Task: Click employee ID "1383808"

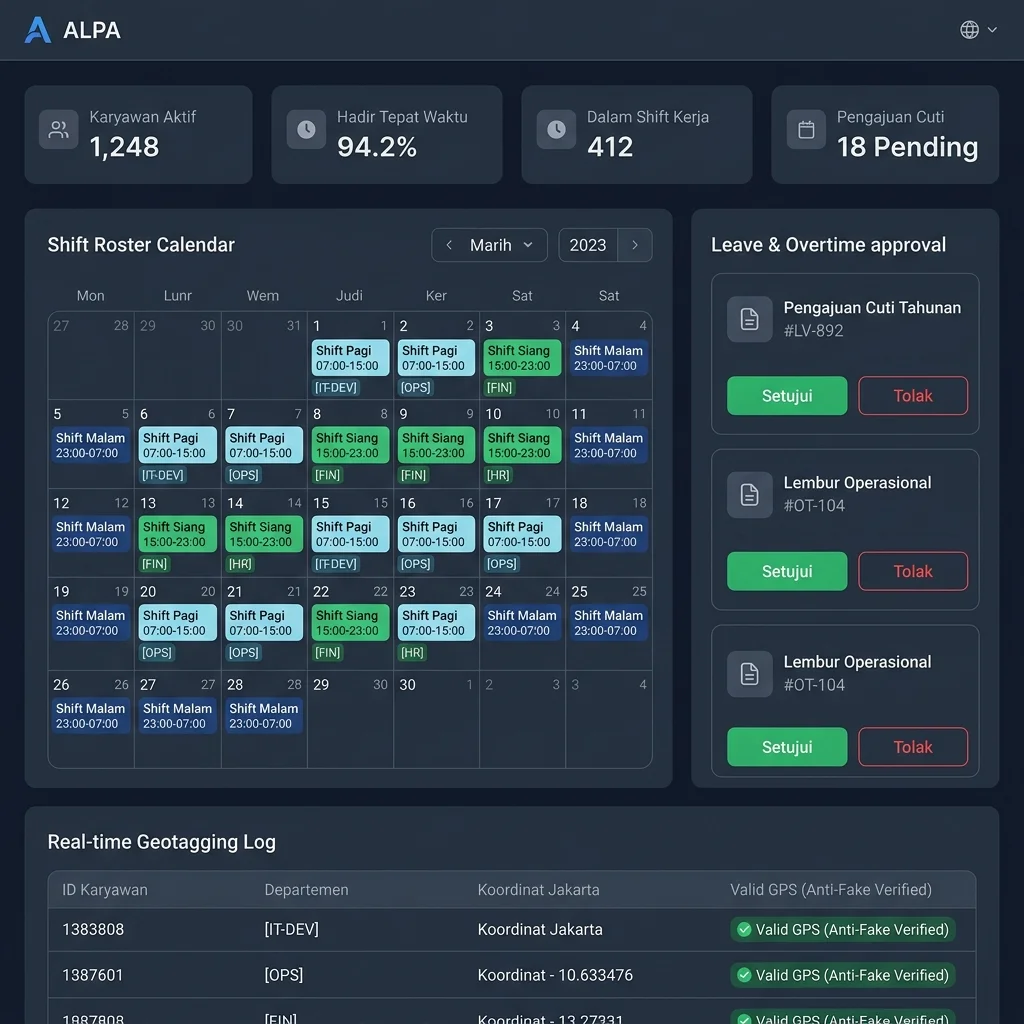Action: 93,929
